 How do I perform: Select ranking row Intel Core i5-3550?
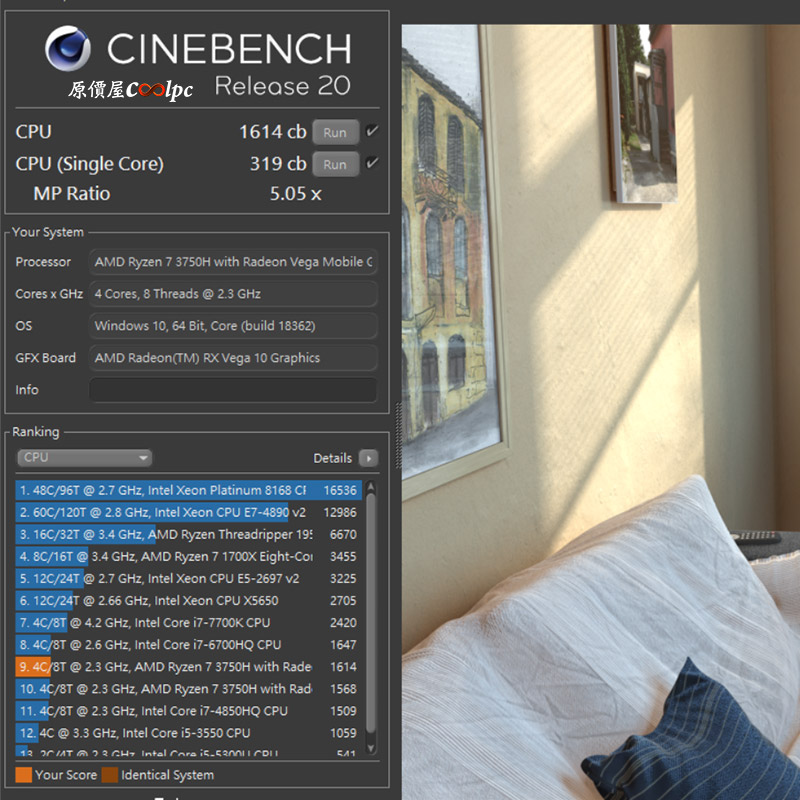point(188,733)
